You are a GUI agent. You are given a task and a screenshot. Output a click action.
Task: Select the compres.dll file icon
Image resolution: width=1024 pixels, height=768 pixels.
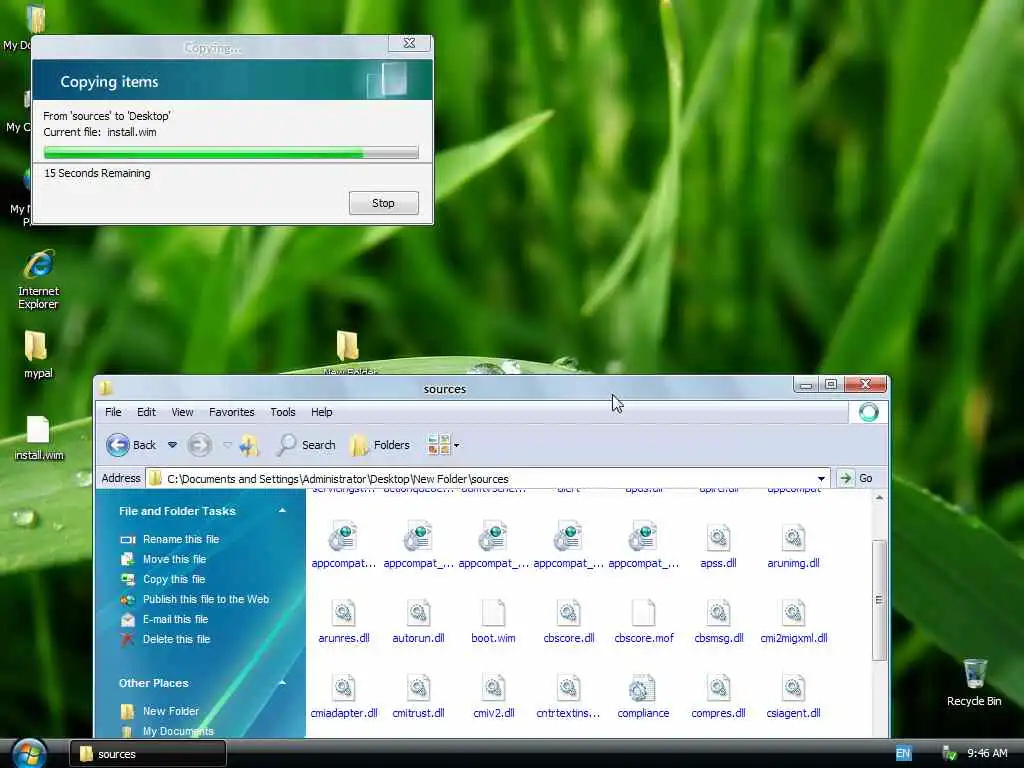[718, 688]
